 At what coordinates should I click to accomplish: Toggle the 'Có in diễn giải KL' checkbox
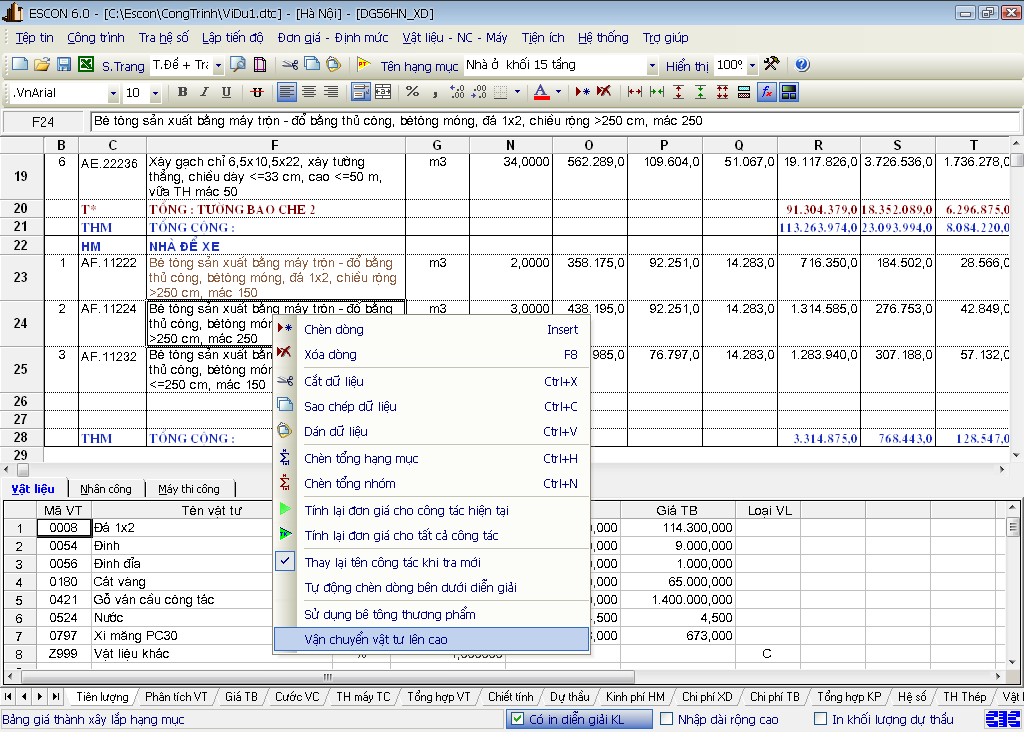[x=517, y=719]
